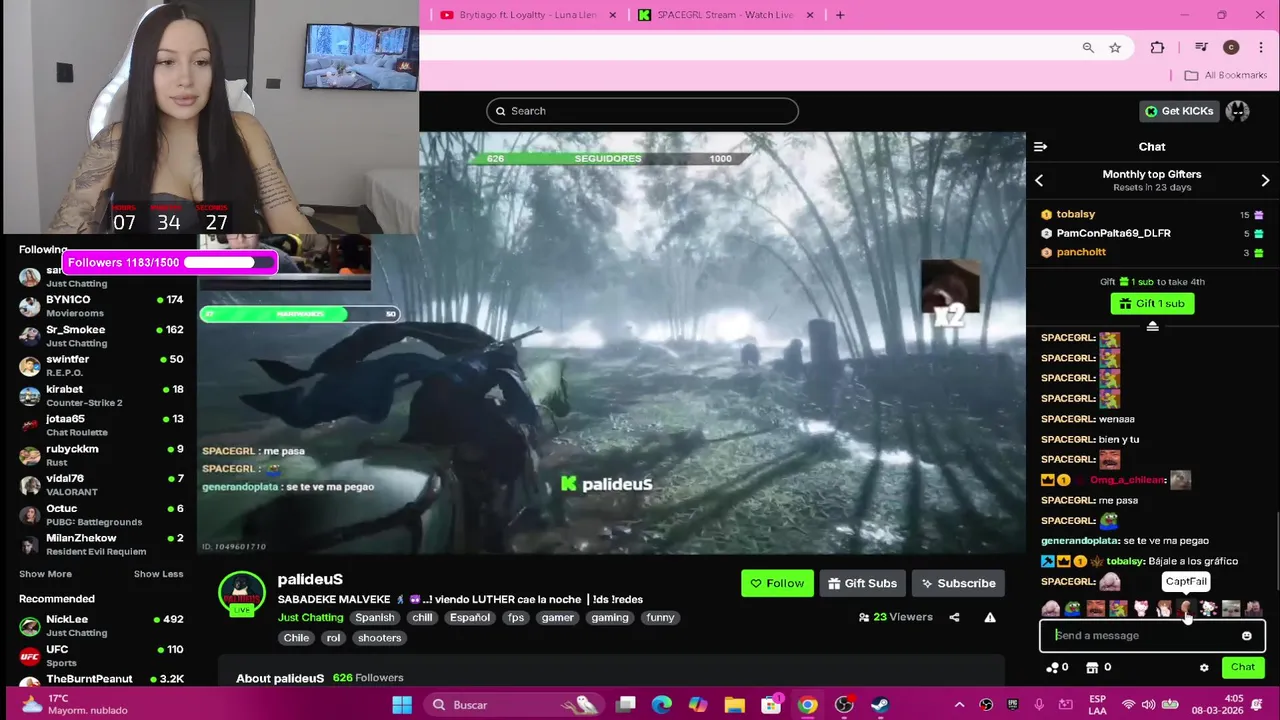The image size is (1280, 720).
Task: Open a new browser tab
Action: point(840,15)
